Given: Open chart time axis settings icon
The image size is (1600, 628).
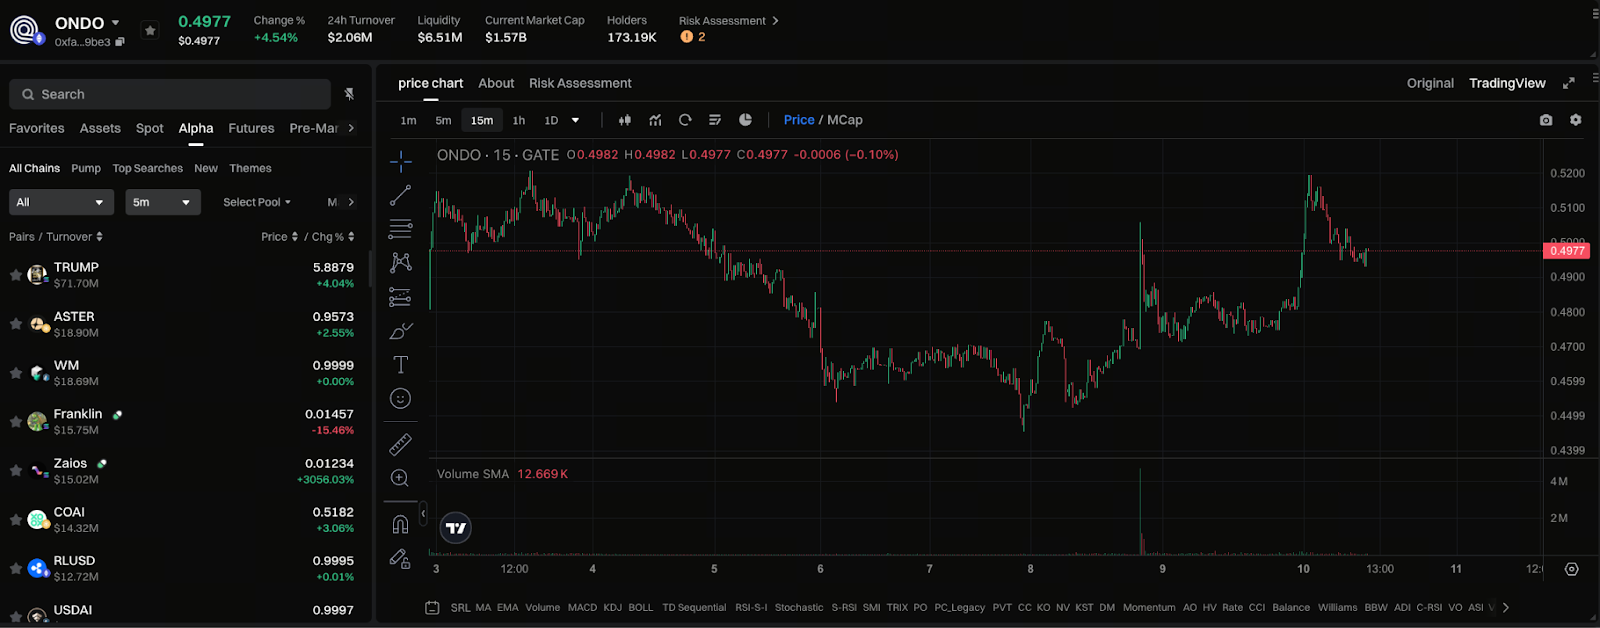Looking at the screenshot, I should pos(1572,569).
